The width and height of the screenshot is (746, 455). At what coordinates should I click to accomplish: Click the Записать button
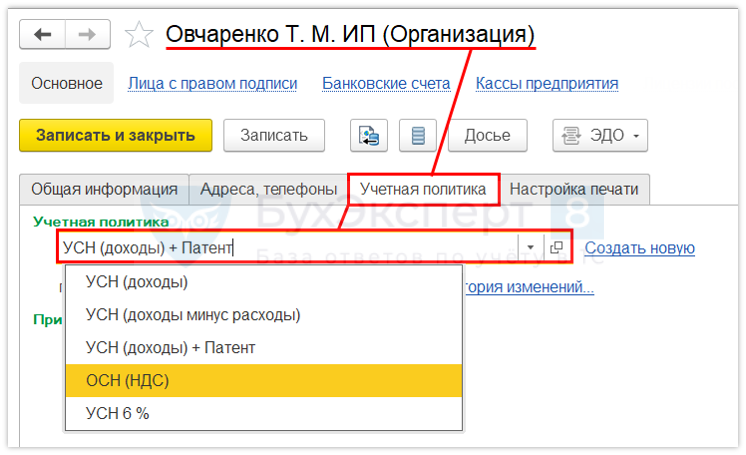[x=274, y=136]
